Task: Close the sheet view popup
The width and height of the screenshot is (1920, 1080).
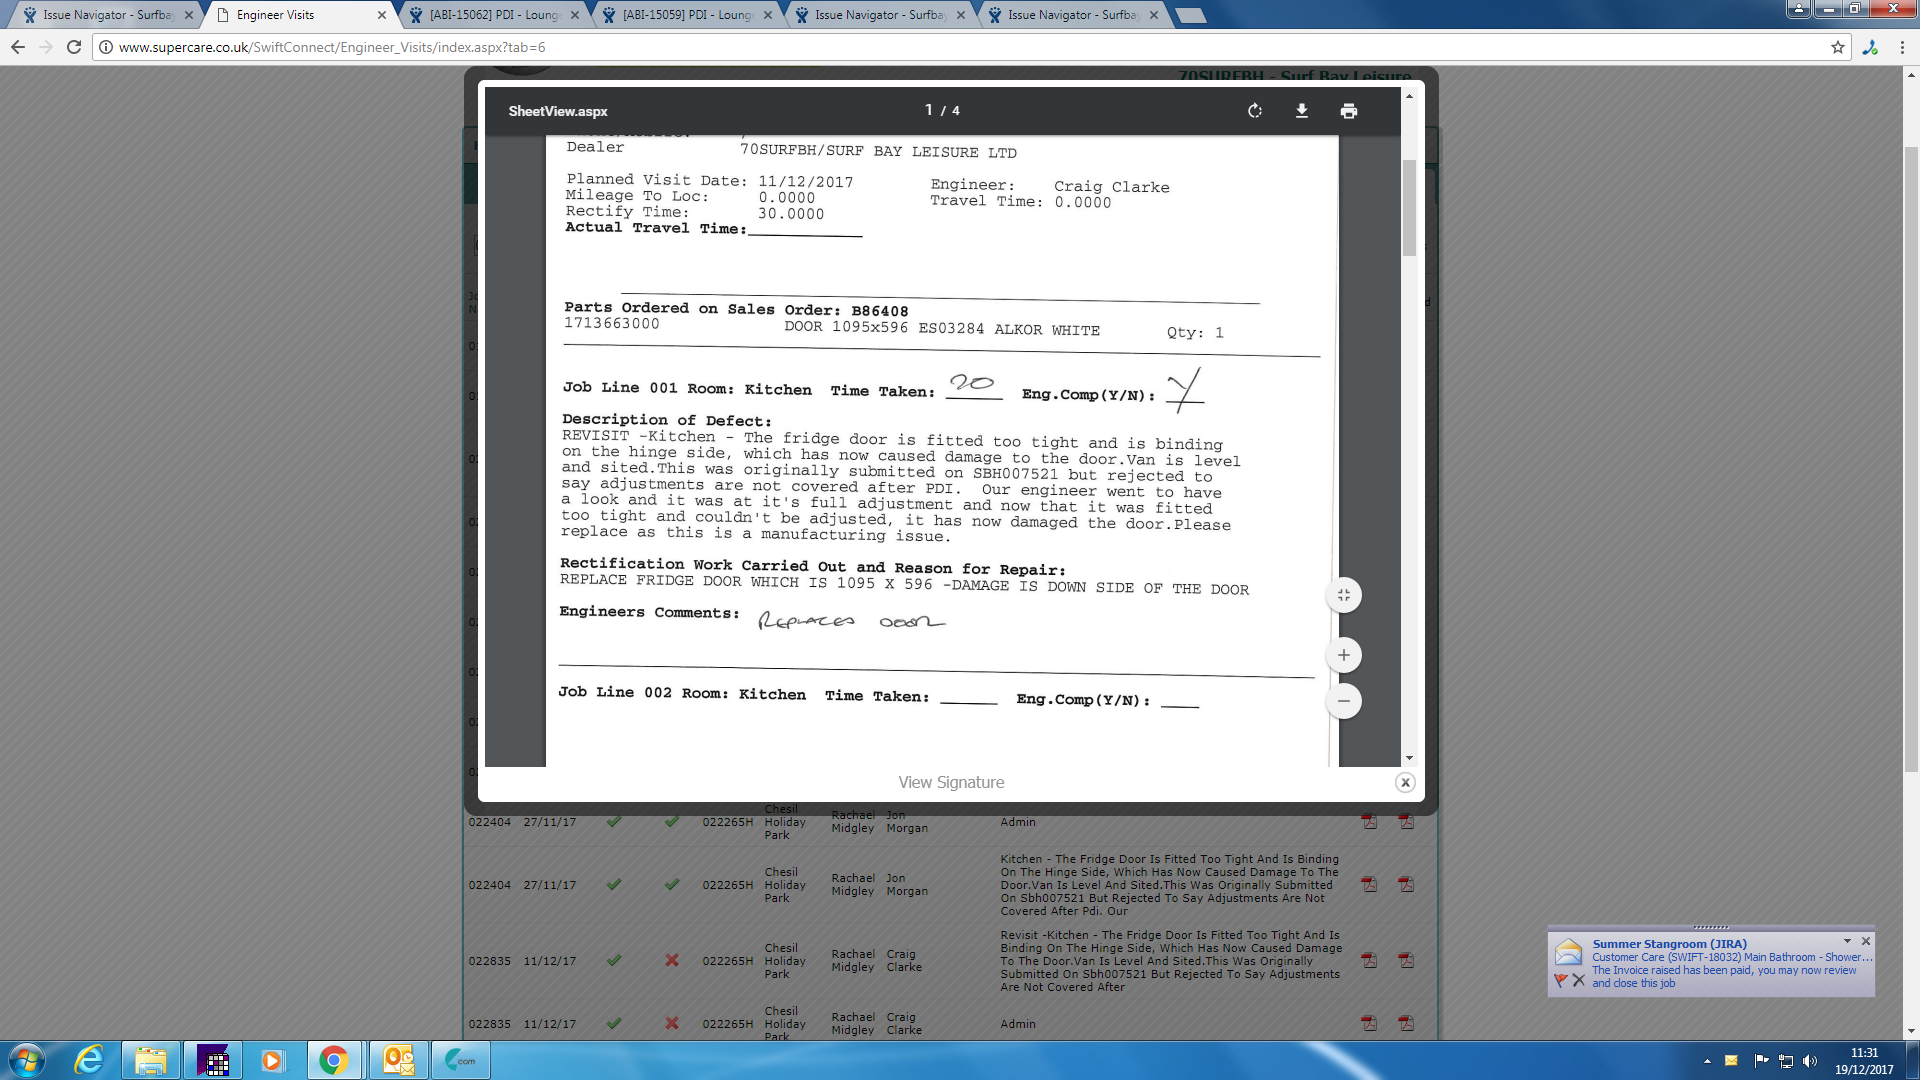Action: point(1405,783)
